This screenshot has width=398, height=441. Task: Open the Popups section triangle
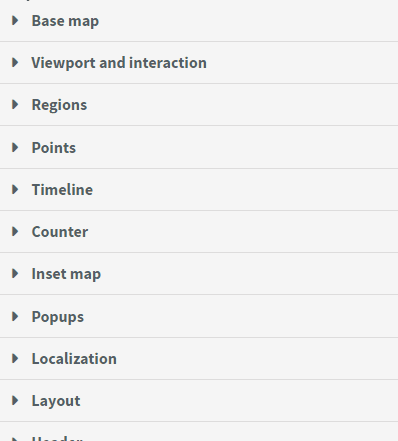[15, 316]
